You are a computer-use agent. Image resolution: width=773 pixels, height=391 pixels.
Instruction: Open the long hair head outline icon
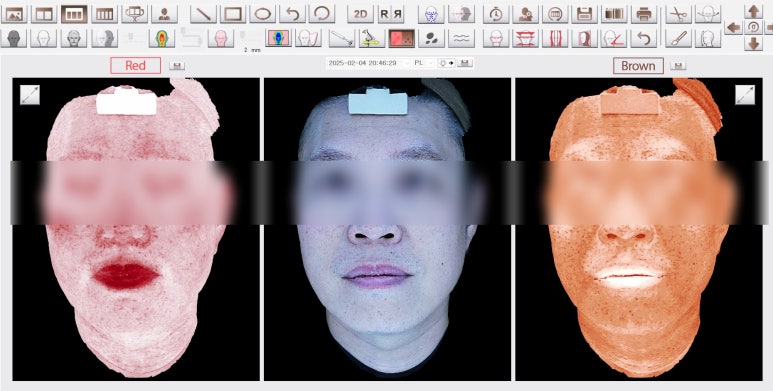pyautogui.click(x=708, y=38)
